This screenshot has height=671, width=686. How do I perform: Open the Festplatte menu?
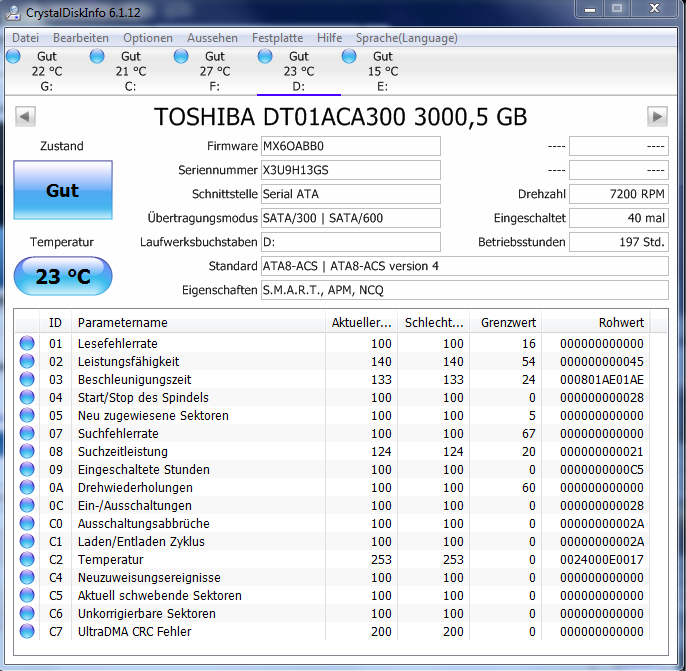coord(277,38)
